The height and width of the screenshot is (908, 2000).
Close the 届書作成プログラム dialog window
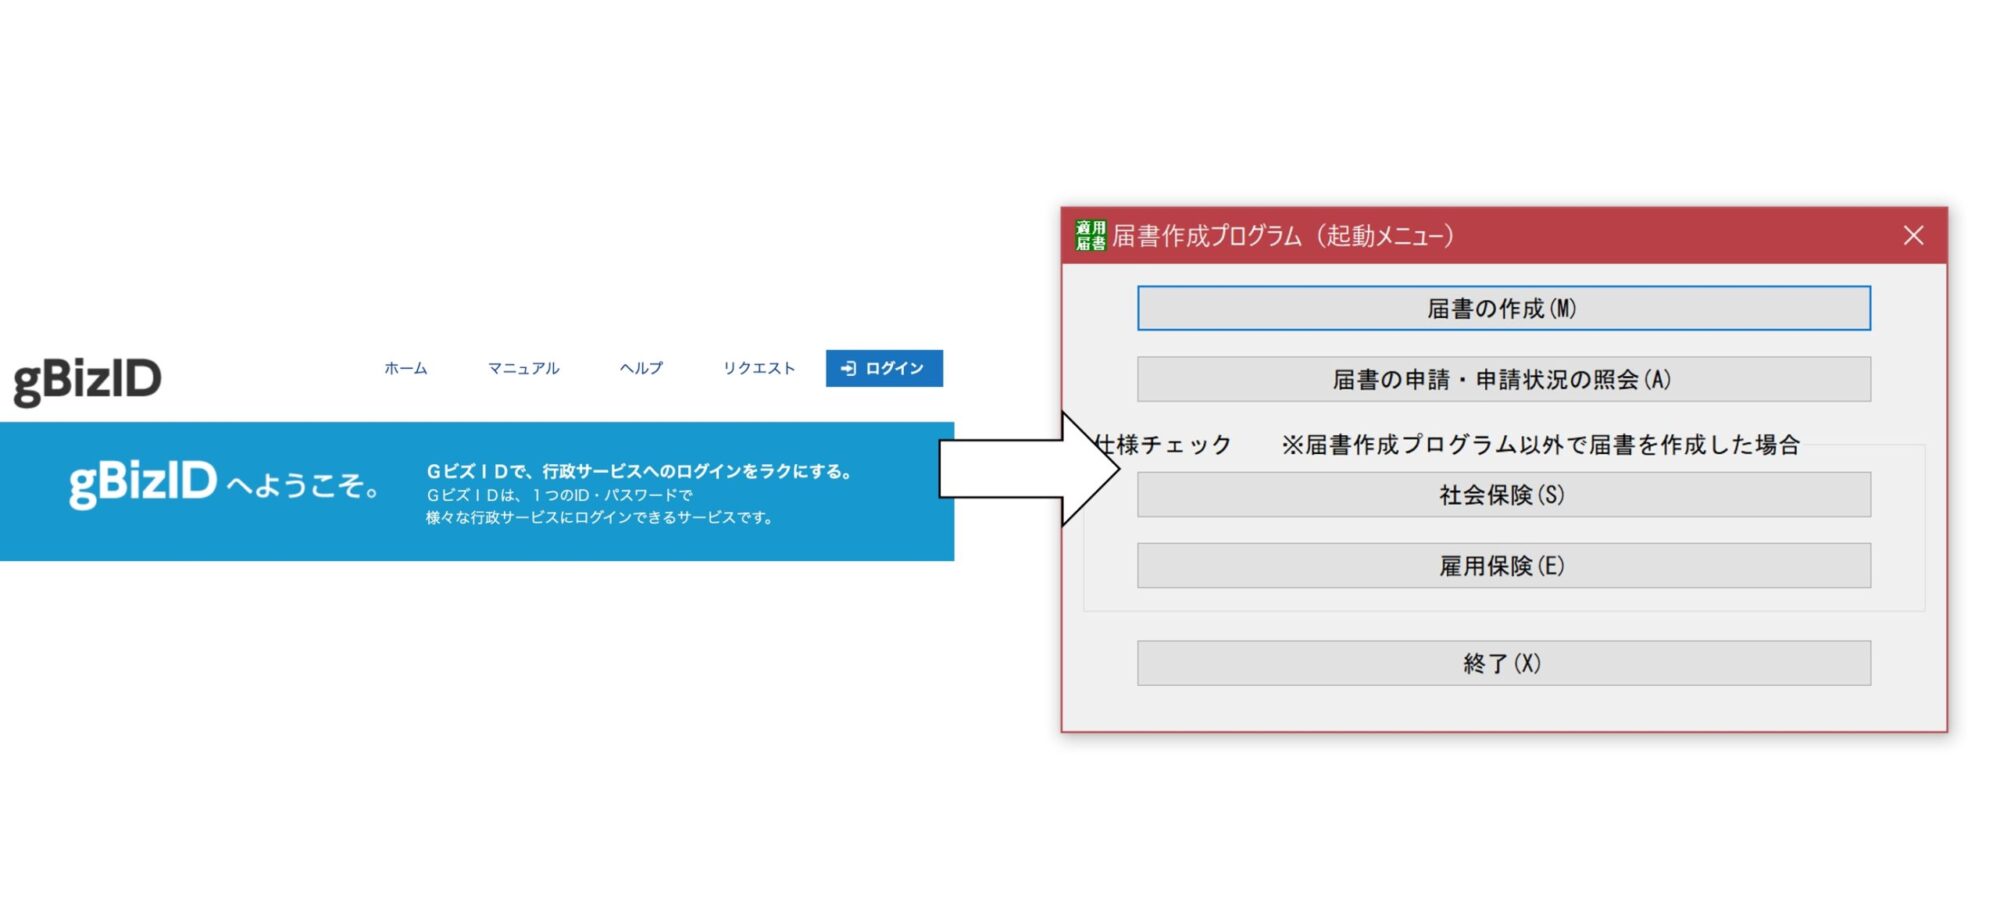point(1913,235)
